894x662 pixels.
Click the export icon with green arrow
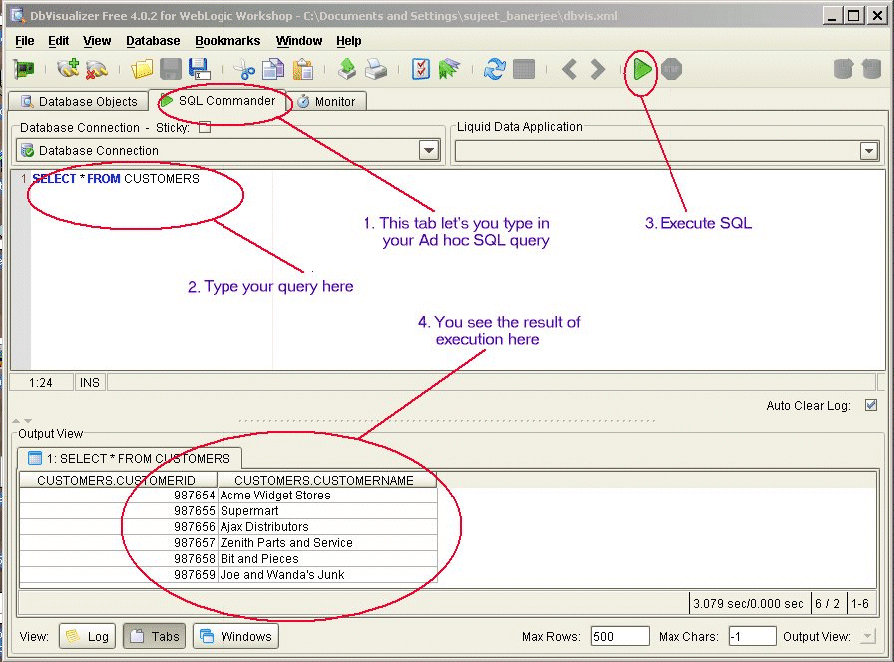pyautogui.click(x=347, y=70)
